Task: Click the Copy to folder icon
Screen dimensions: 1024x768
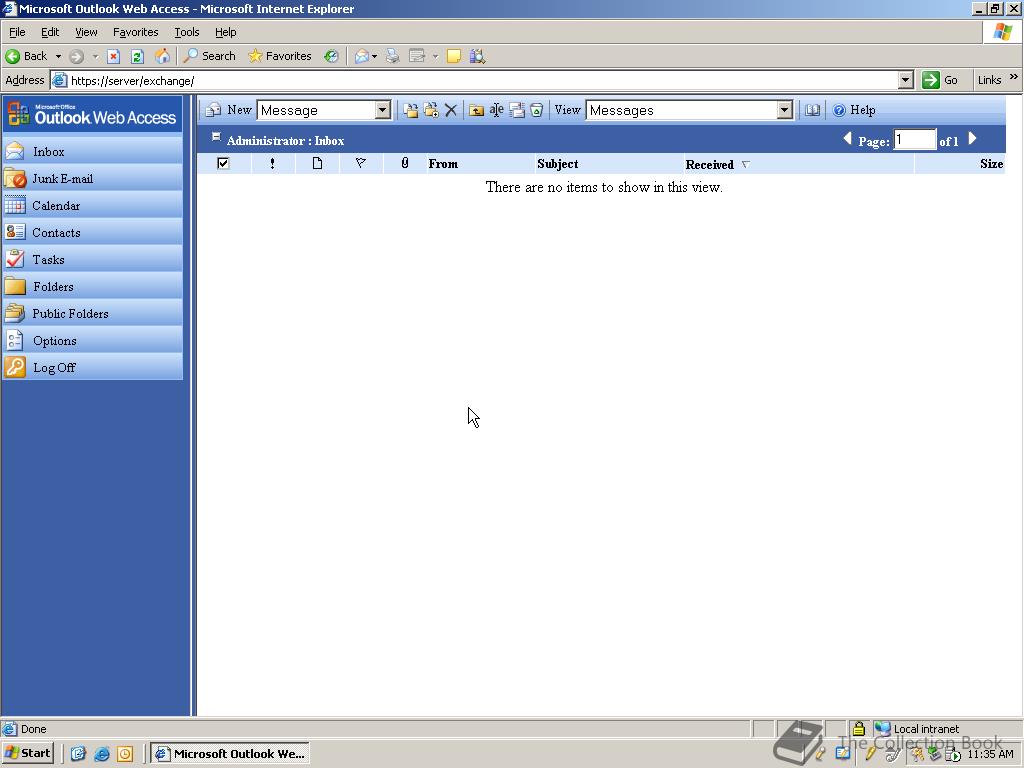Action: coord(431,110)
